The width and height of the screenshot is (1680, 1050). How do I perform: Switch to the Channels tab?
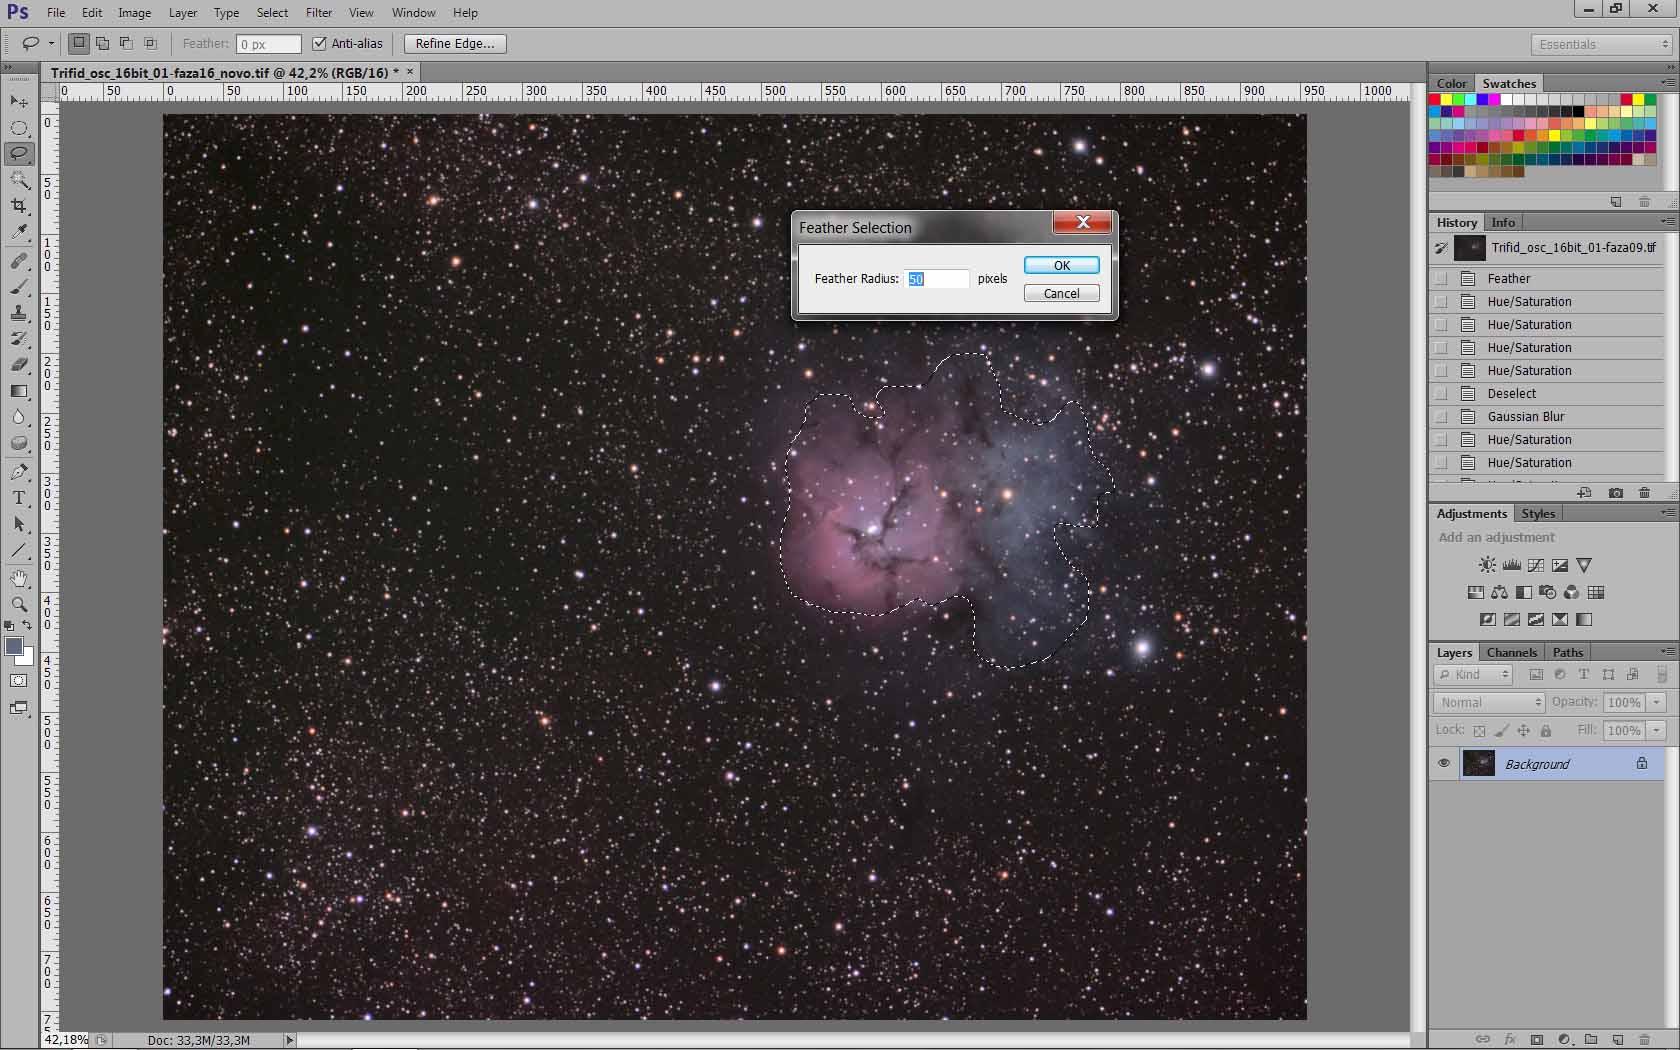tap(1510, 652)
